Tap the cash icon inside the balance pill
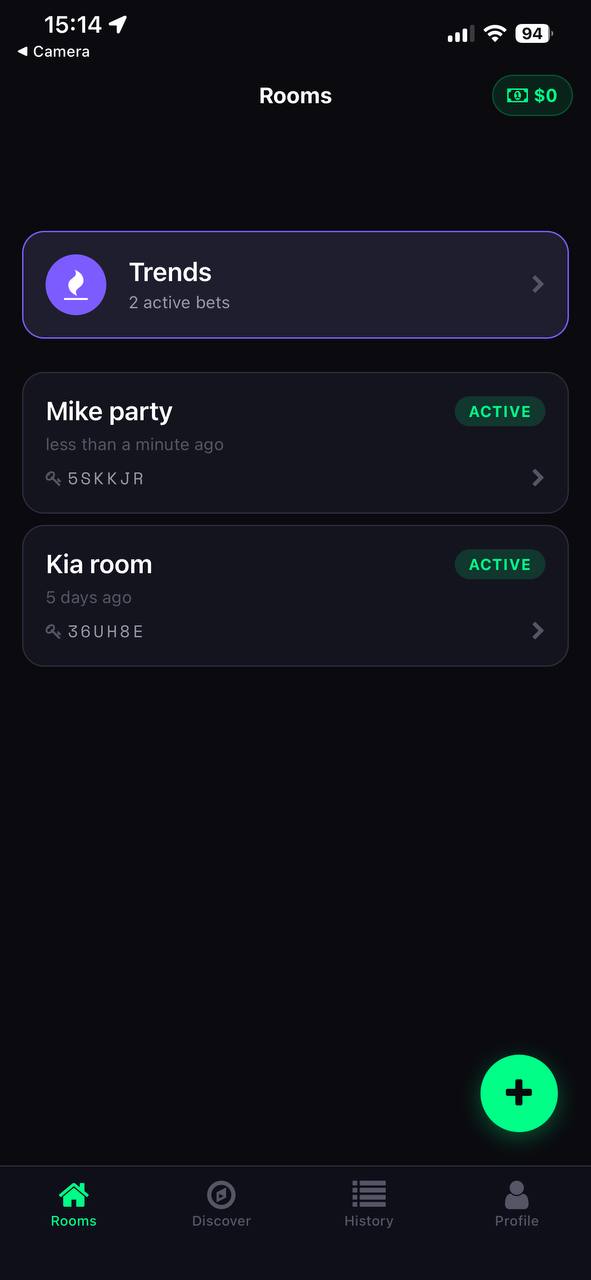Image resolution: width=591 pixels, height=1280 pixels. [x=516, y=95]
